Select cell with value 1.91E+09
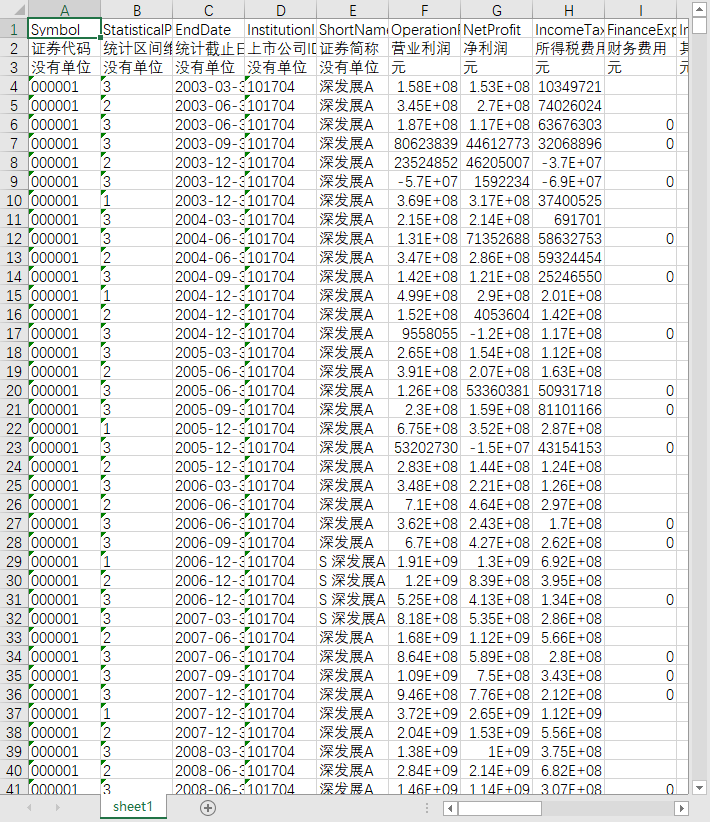This screenshot has width=710, height=822. 424,561
